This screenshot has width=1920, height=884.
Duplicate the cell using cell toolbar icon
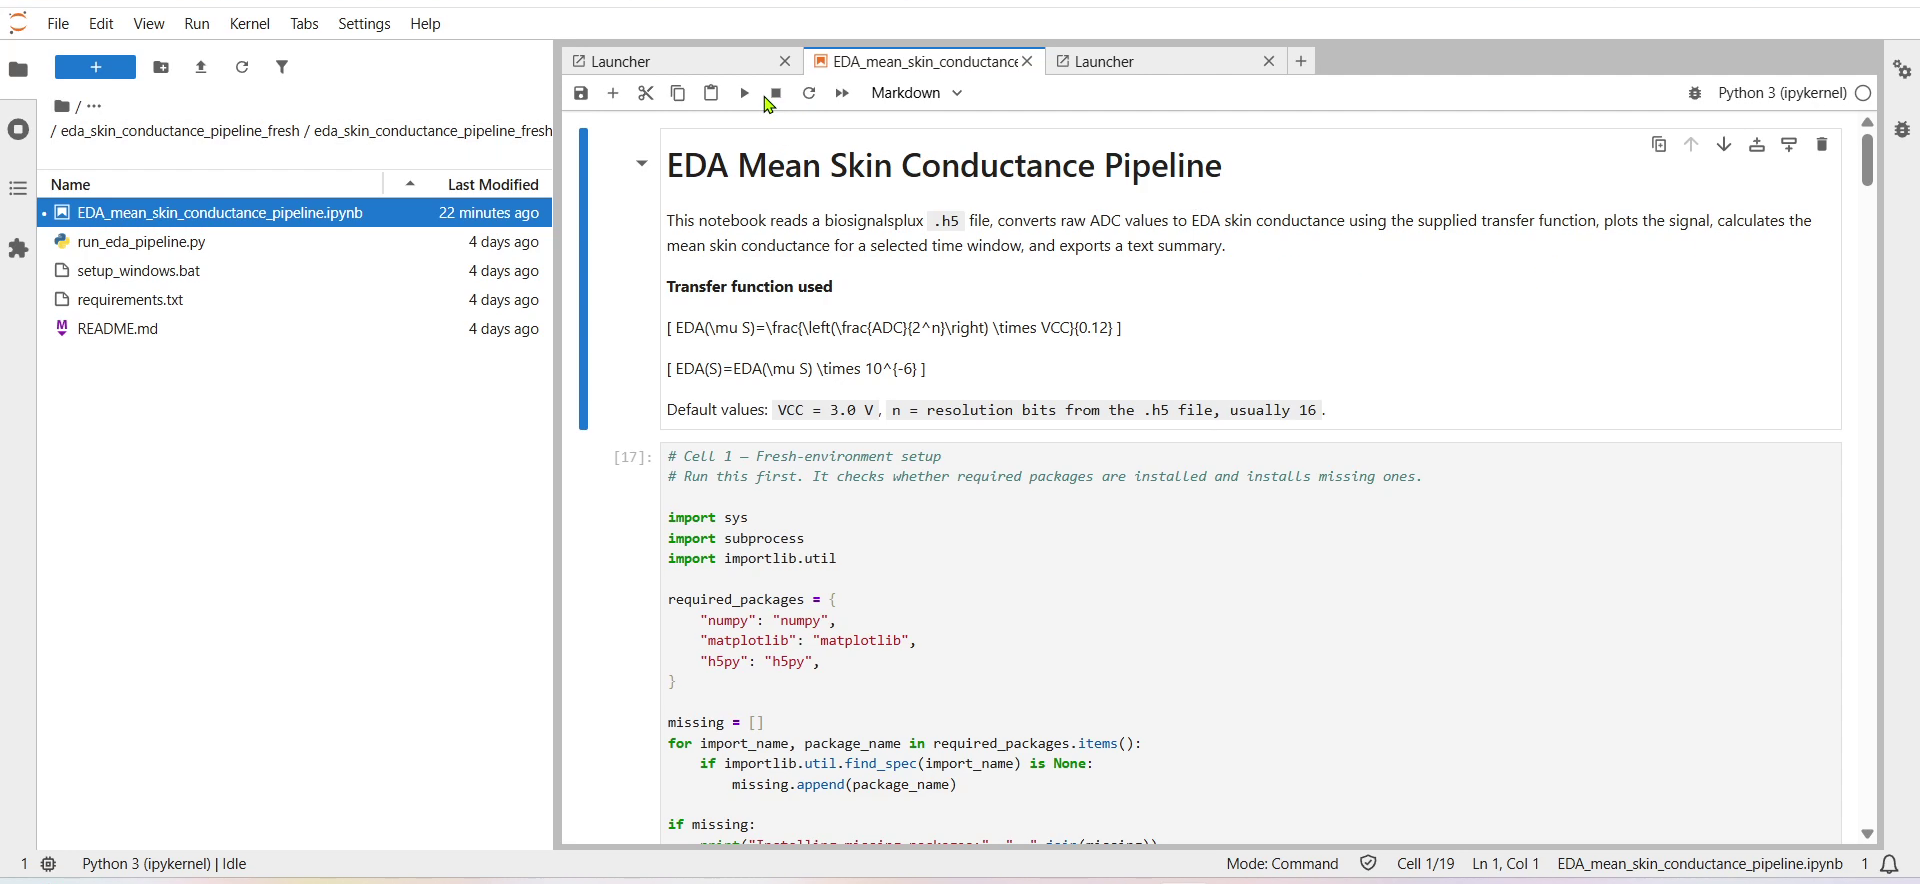[1660, 145]
